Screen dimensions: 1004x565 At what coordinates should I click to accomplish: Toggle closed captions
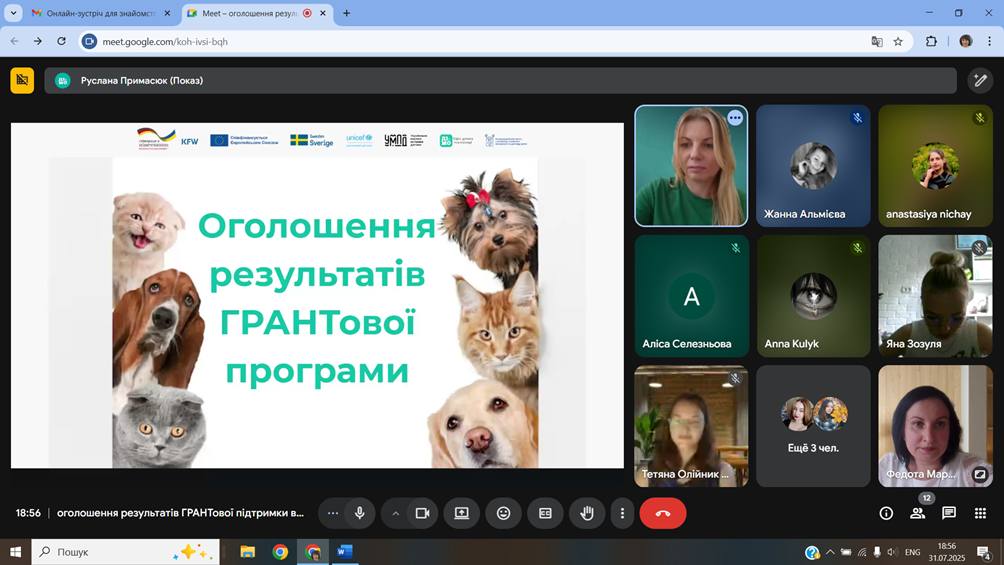[x=545, y=513]
